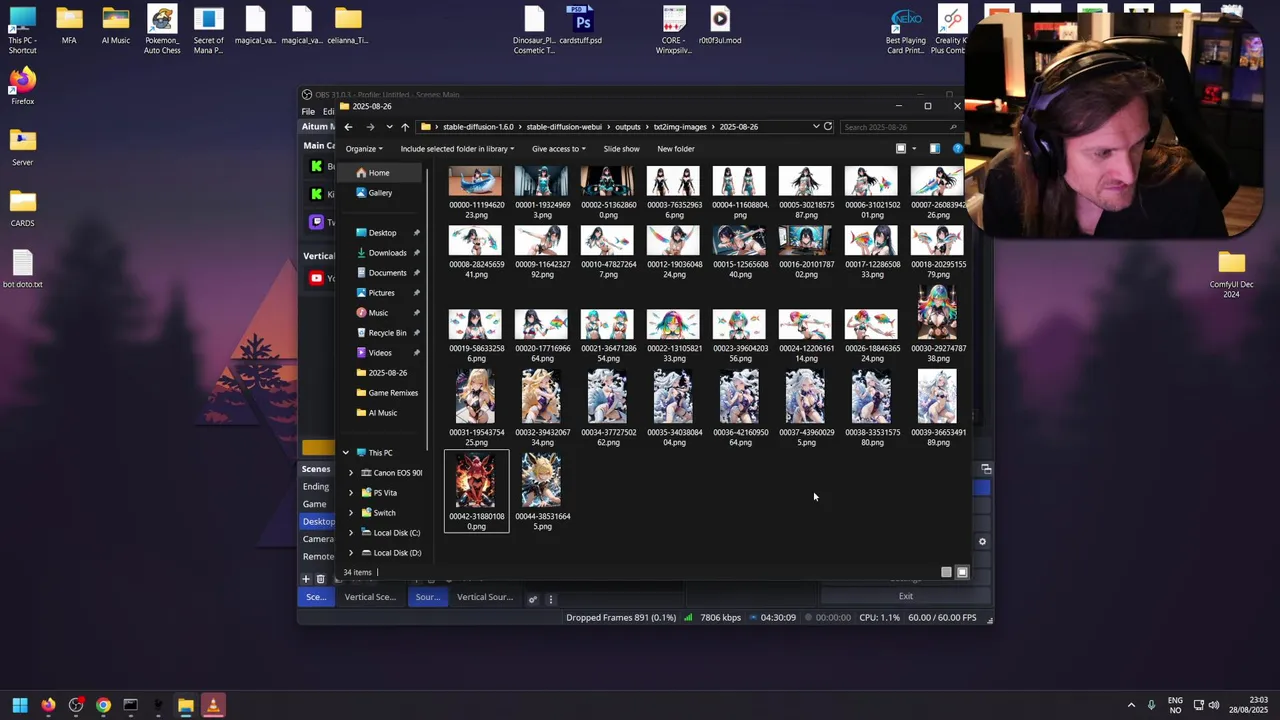This screenshot has width=1280, height=720.
Task: Open the Firefox desktop shortcut
Action: [22, 86]
